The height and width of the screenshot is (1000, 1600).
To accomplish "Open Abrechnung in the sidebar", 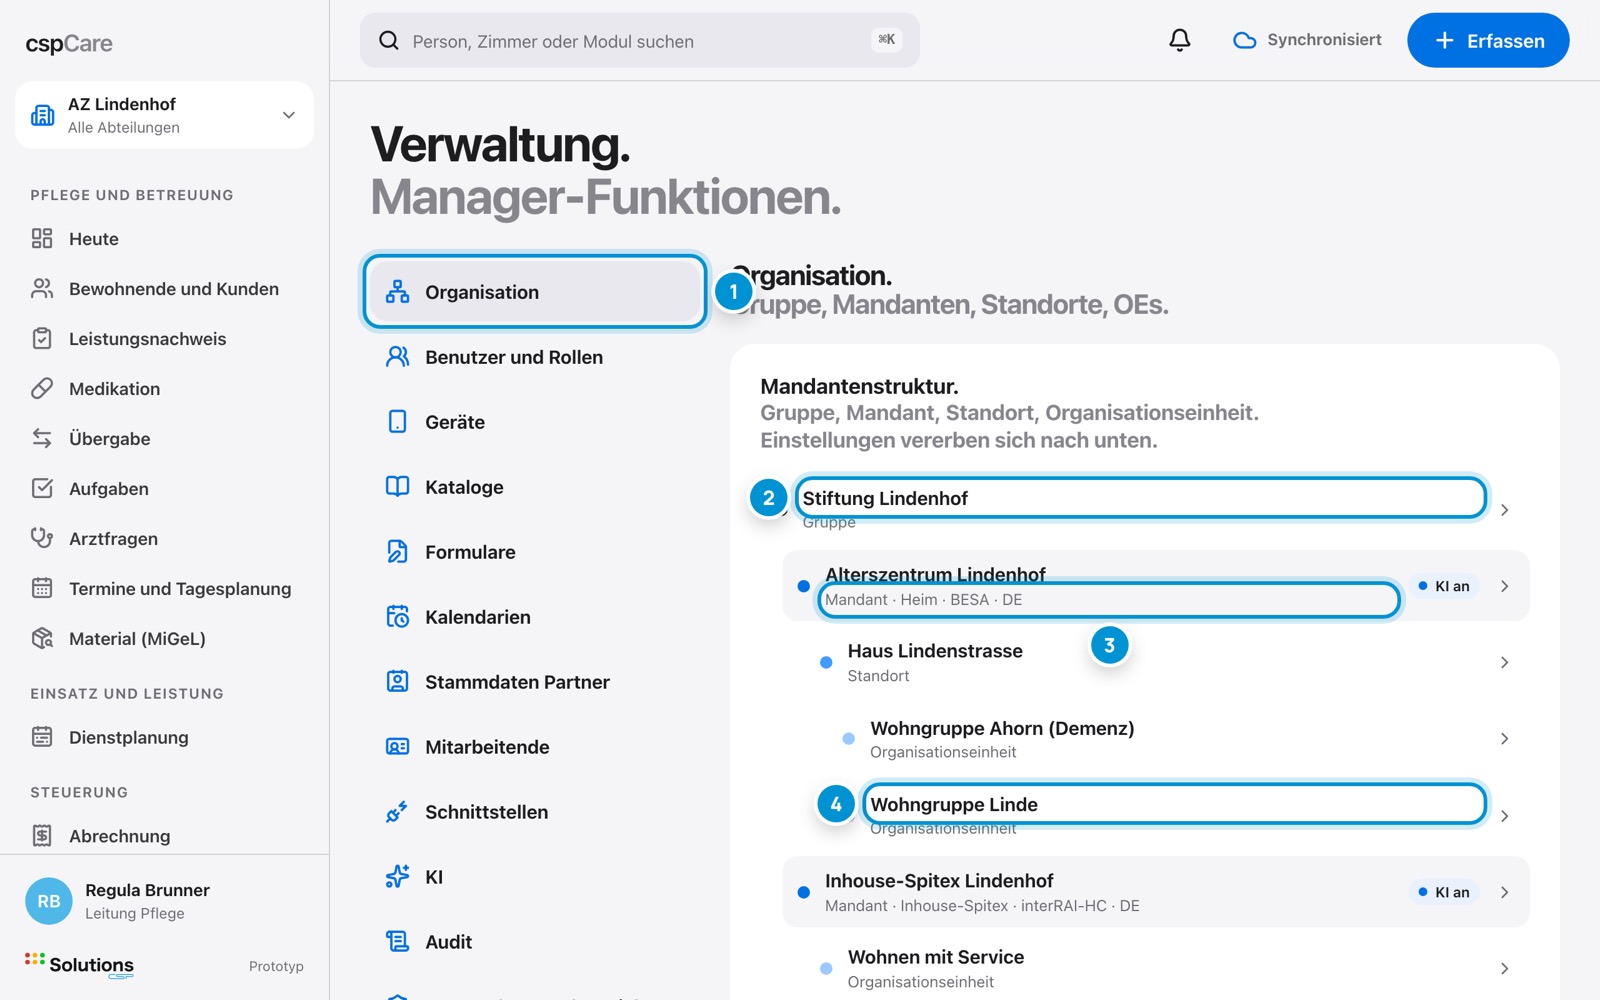I will (164, 836).
